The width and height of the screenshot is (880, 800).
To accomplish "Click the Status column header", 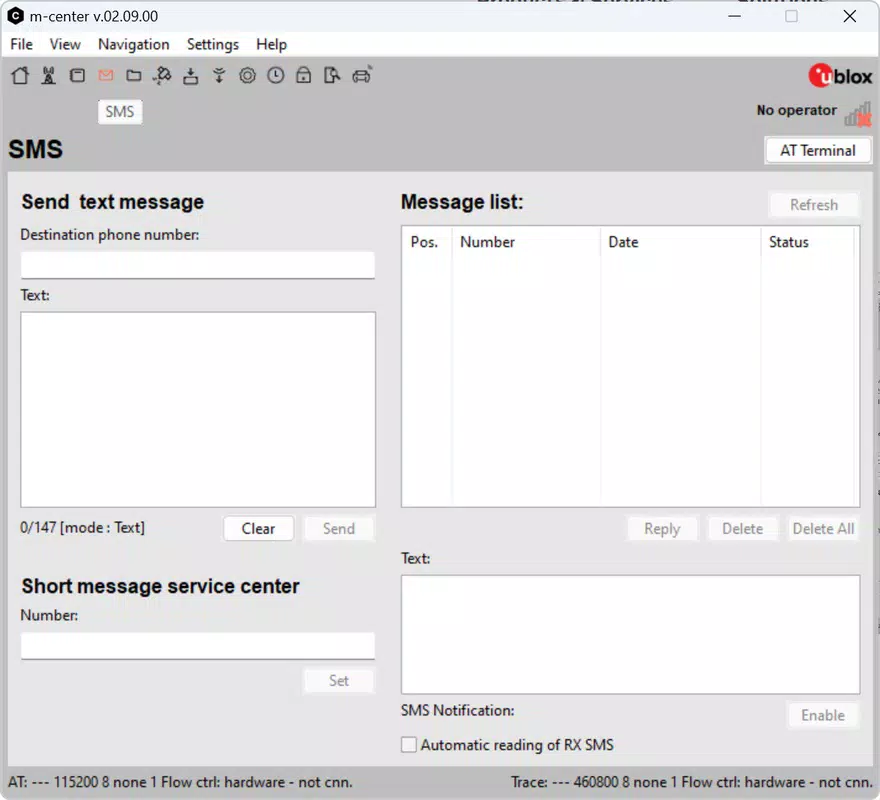I will point(808,242).
